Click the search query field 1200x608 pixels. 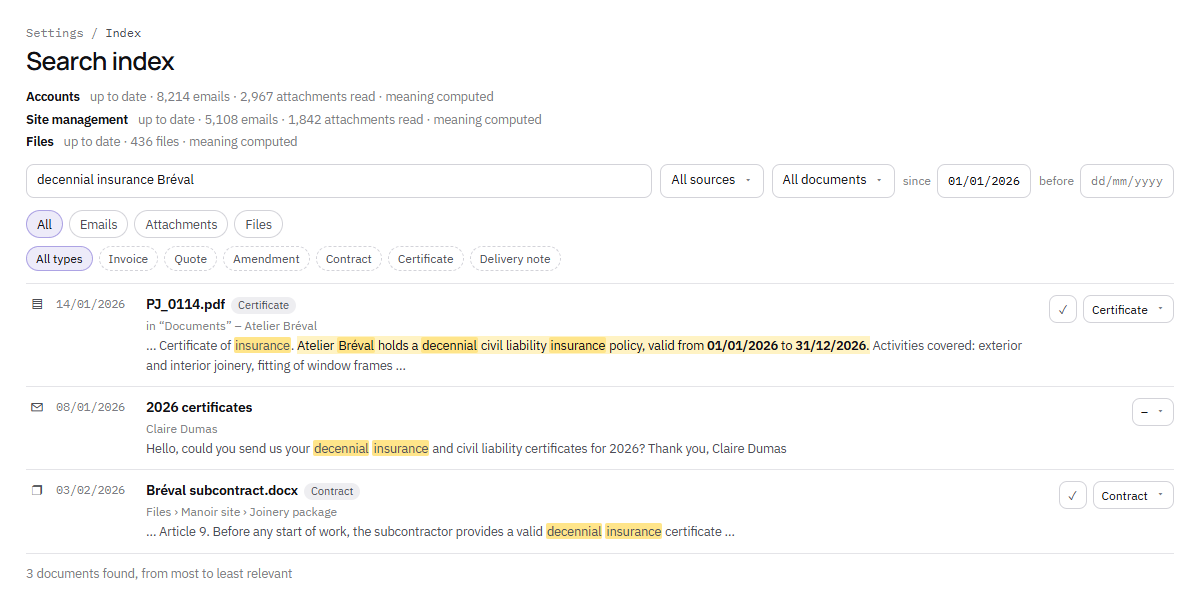pos(339,181)
